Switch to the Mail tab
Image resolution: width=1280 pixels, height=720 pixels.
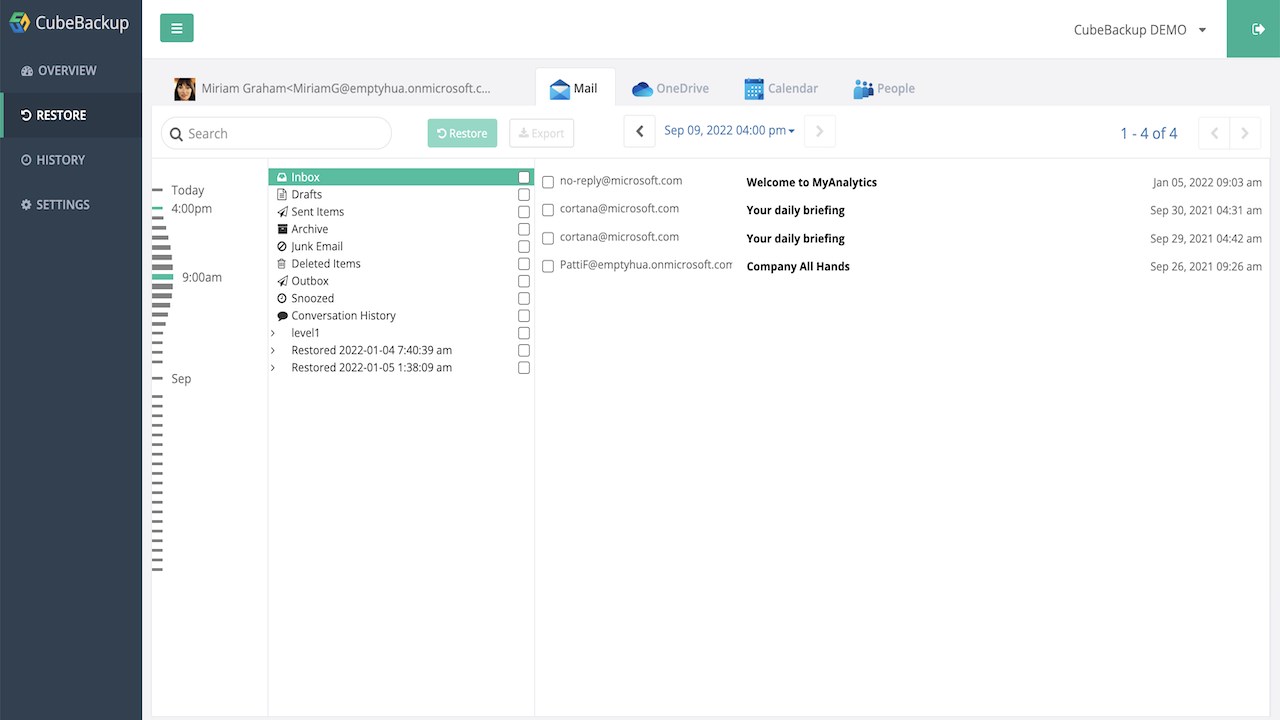pyautogui.click(x=575, y=88)
